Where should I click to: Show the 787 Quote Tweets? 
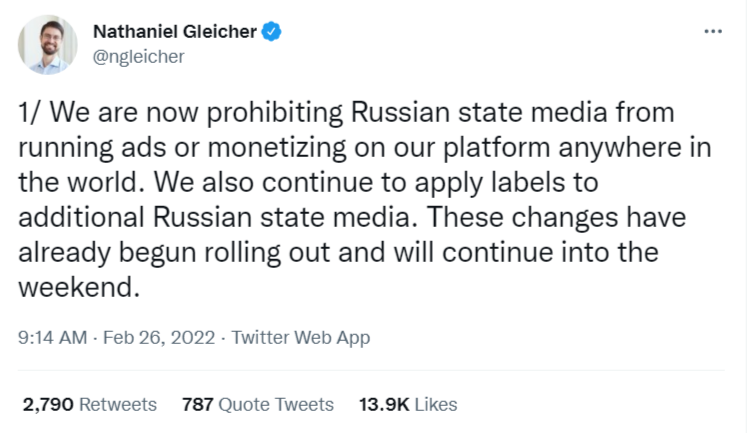[257, 405]
